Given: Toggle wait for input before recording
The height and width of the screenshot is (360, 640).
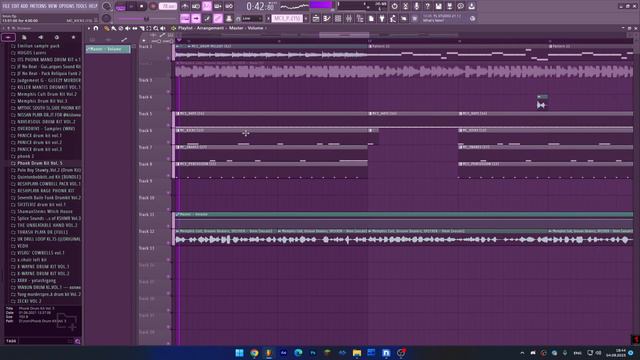Looking at the screenshot, I should 196,6.
